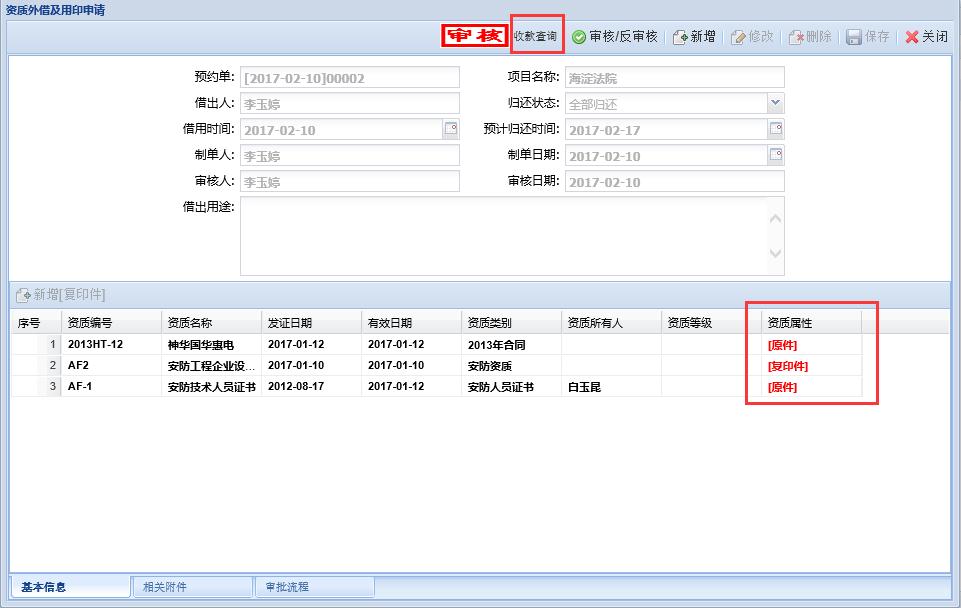Screen dimensions: 961x608
Task: Click [复印件] link in row 2
Action: tap(787, 366)
